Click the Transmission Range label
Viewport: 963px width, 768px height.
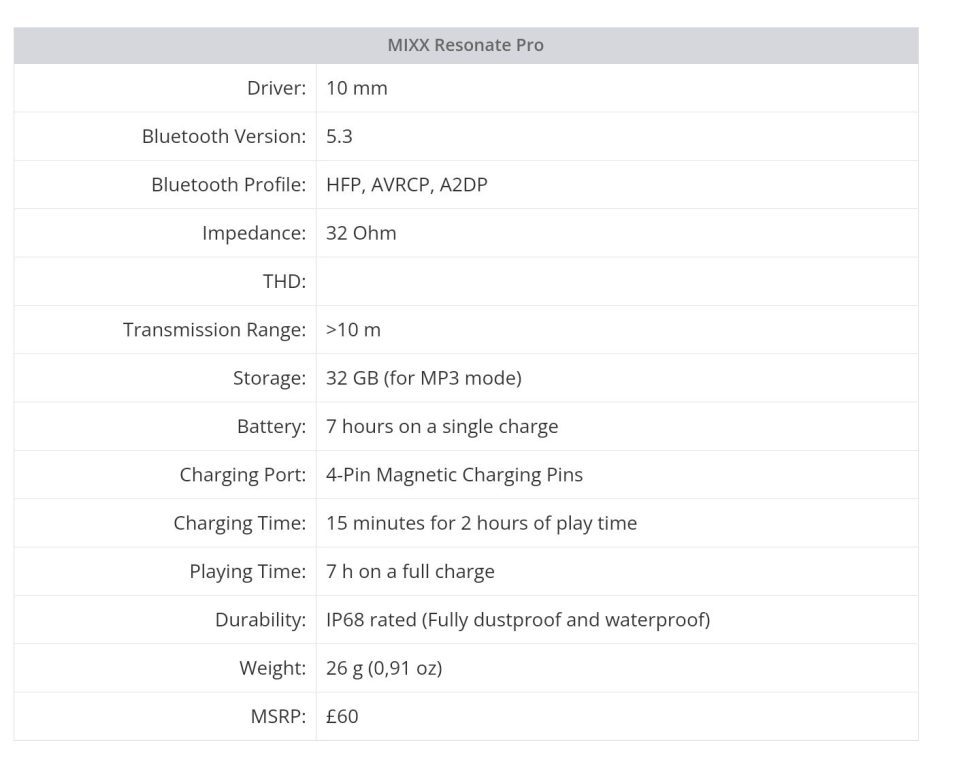214,330
